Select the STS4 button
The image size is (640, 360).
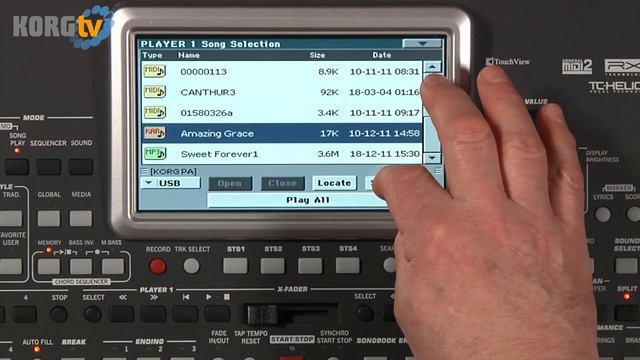348,266
